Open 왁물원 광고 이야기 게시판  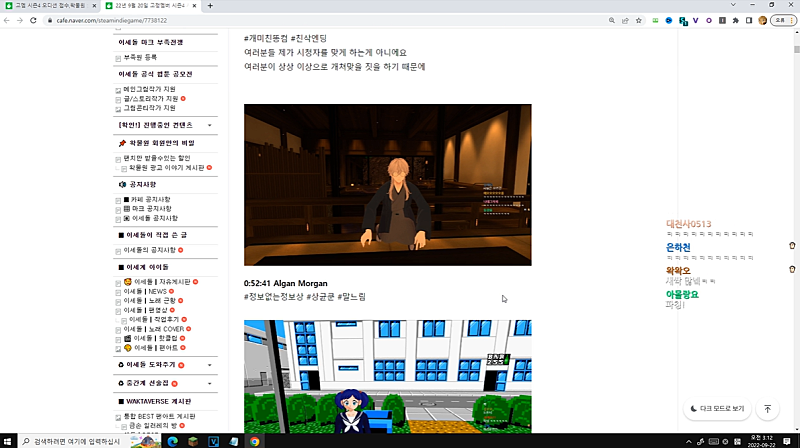coord(166,167)
